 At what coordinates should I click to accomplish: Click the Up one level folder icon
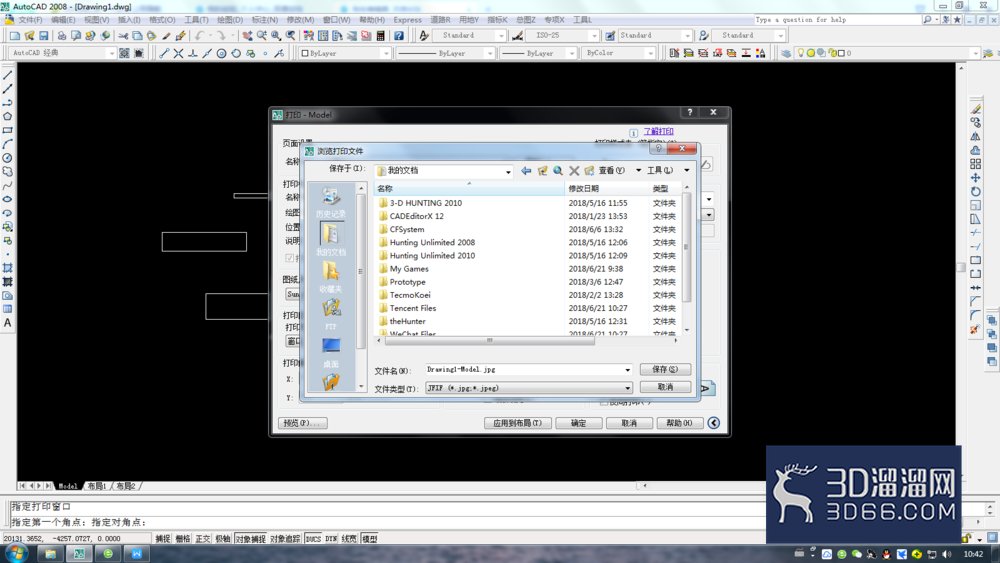pos(542,170)
